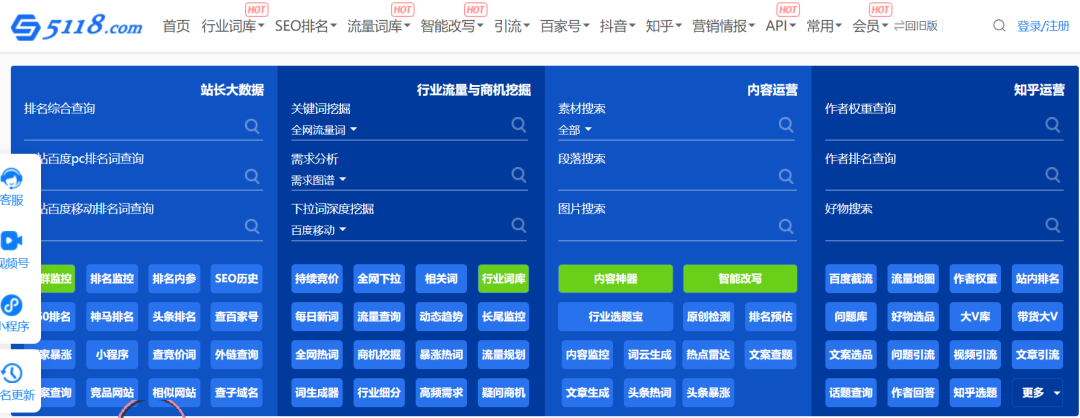Click the 行业选题宝 button

click(x=615, y=317)
